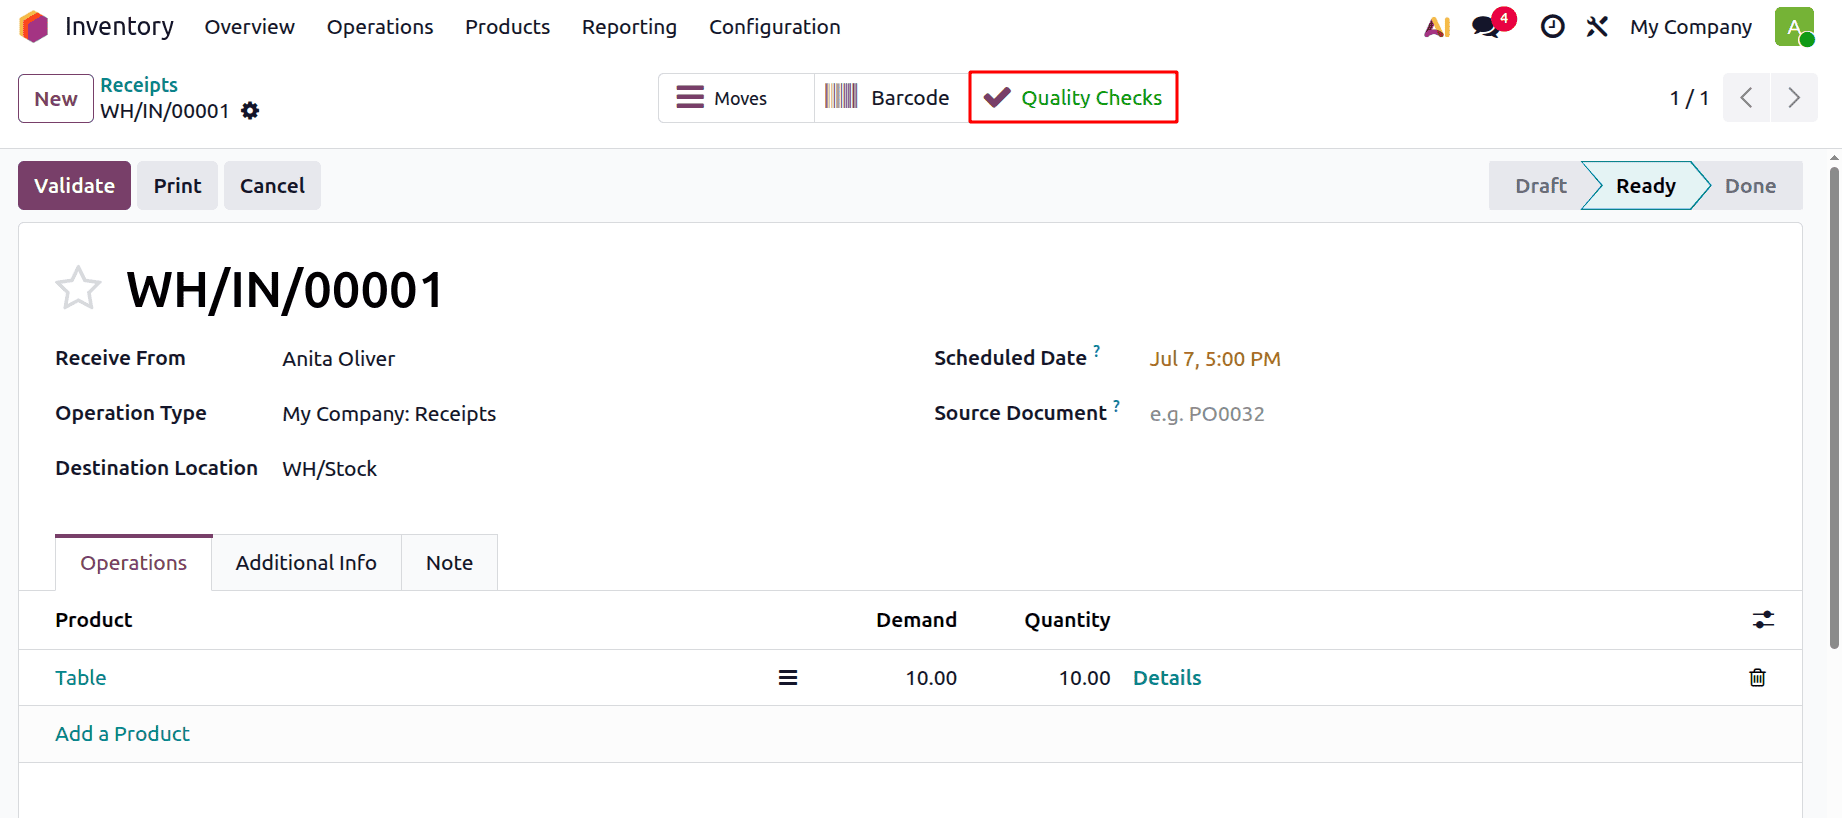This screenshot has height=818, width=1842.
Task: Open the activities clock icon
Action: pos(1552,27)
